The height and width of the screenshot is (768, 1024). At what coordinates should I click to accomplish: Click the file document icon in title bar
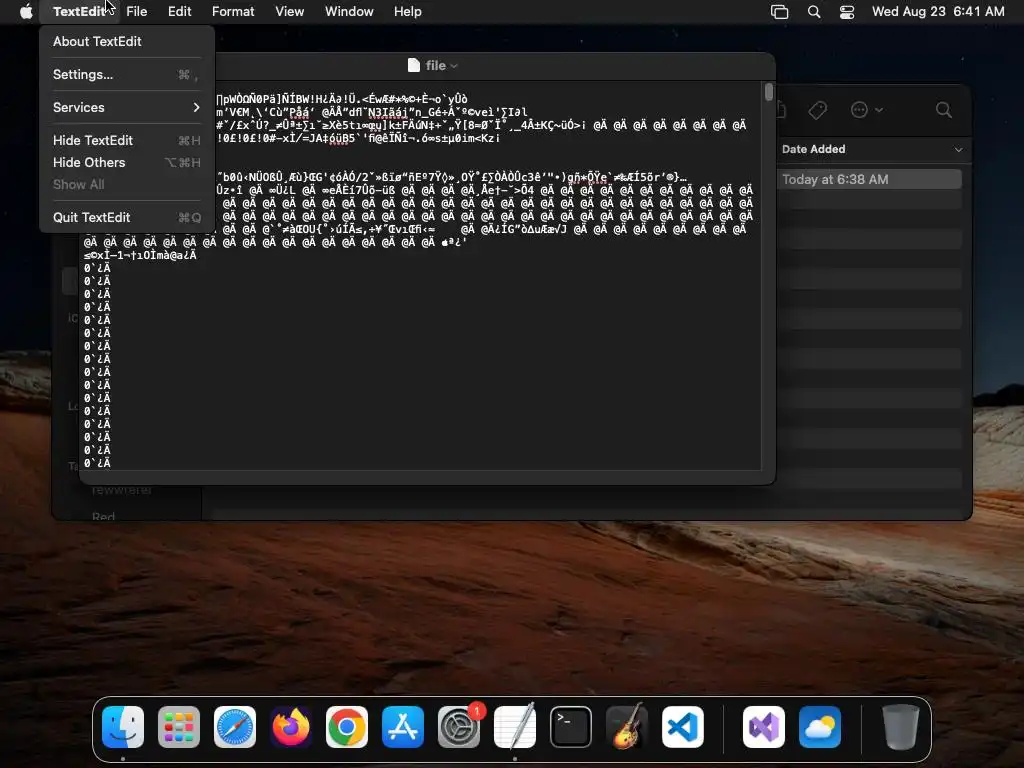(413, 65)
